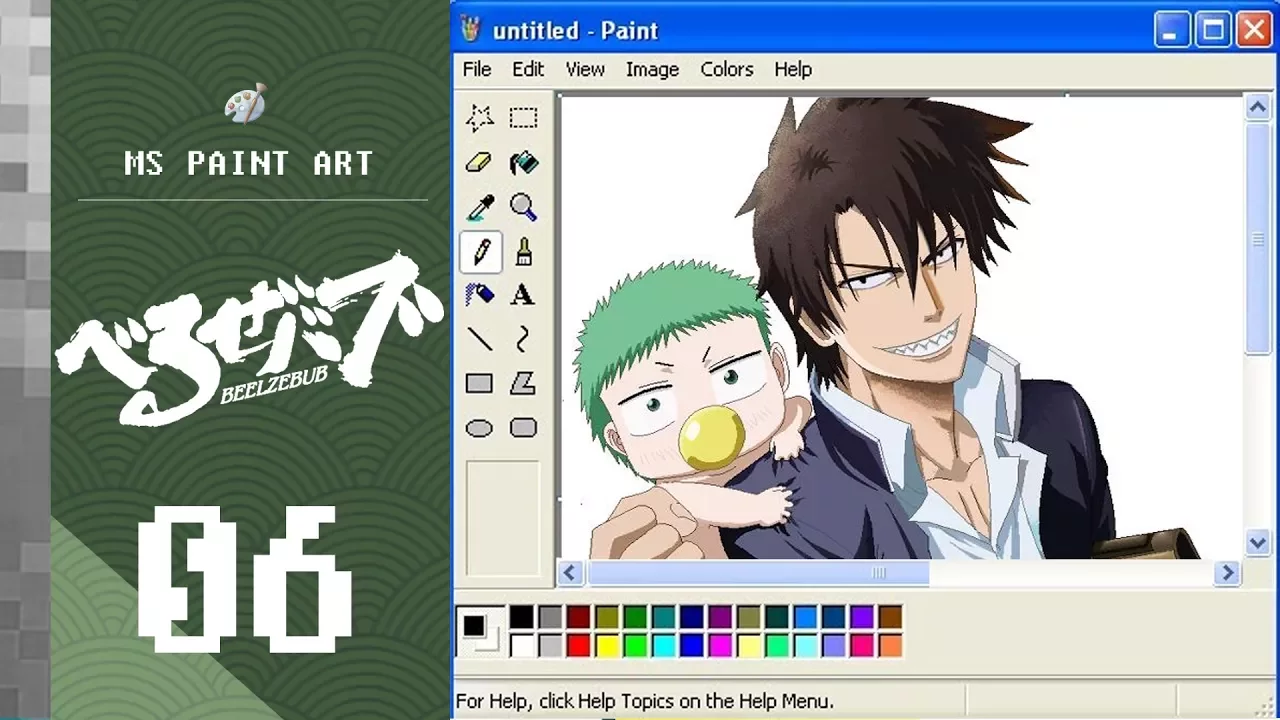Select the Ellipse shape tool
This screenshot has width=1280, height=720.
[x=480, y=428]
